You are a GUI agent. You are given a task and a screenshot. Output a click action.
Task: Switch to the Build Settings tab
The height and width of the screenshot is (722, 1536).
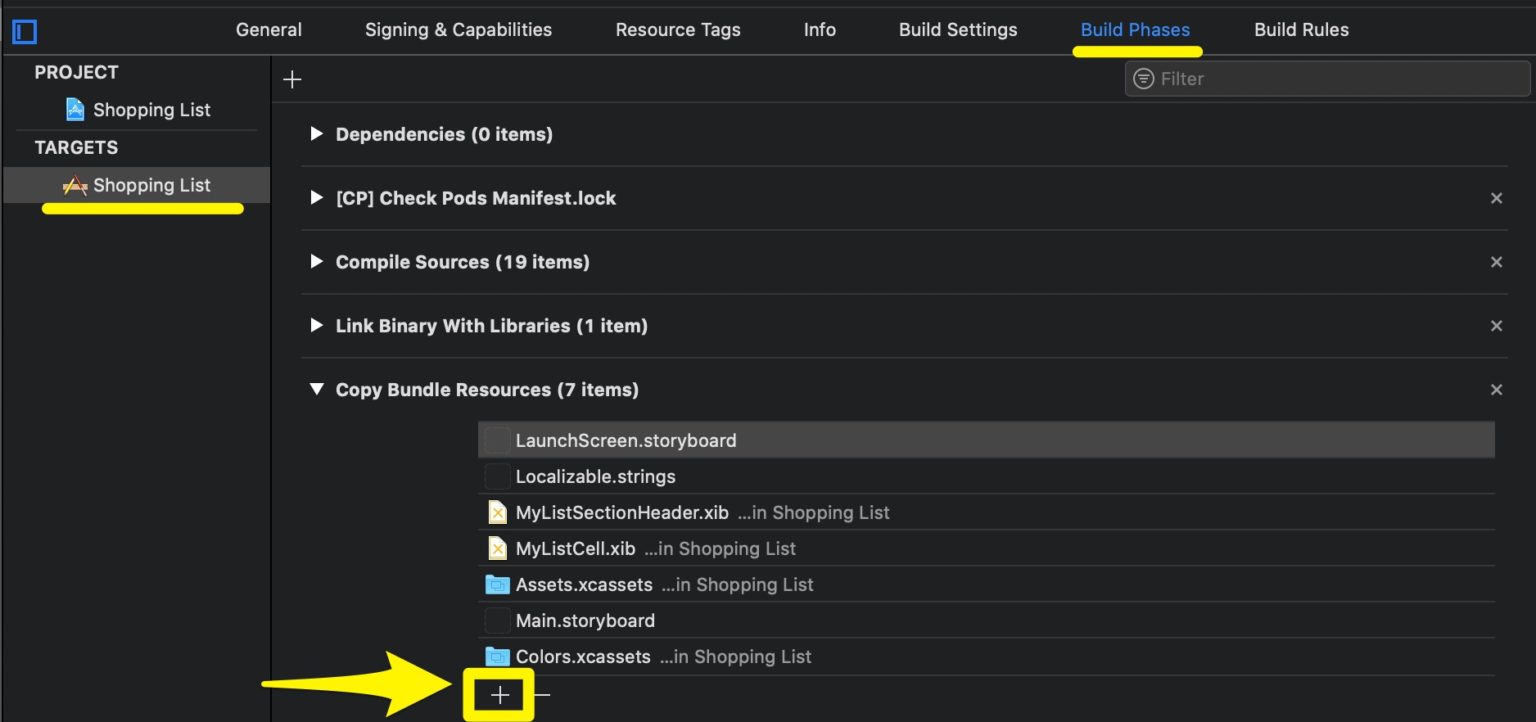957,30
